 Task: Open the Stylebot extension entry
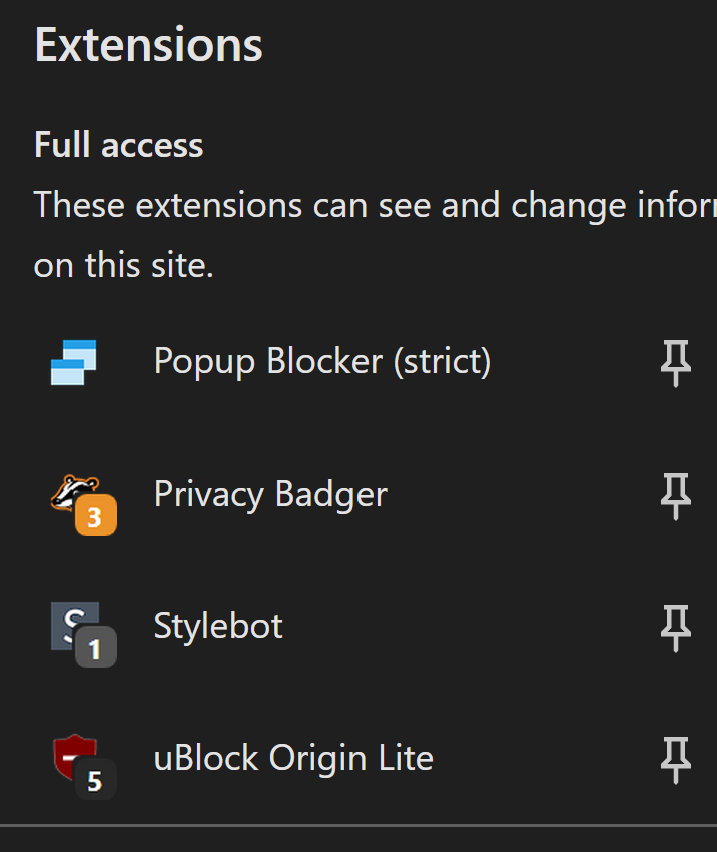pyautogui.click(x=218, y=626)
